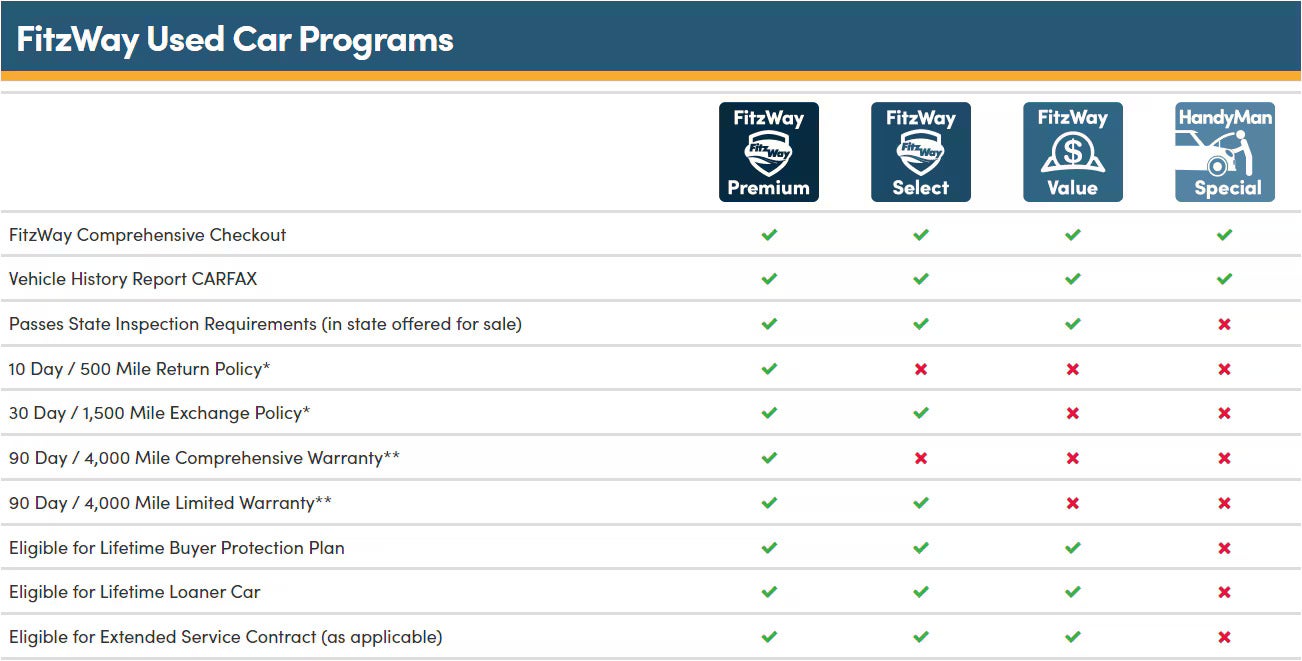
Task: Click the 30 Day Exchange Policy row label
Action: [x=160, y=413]
